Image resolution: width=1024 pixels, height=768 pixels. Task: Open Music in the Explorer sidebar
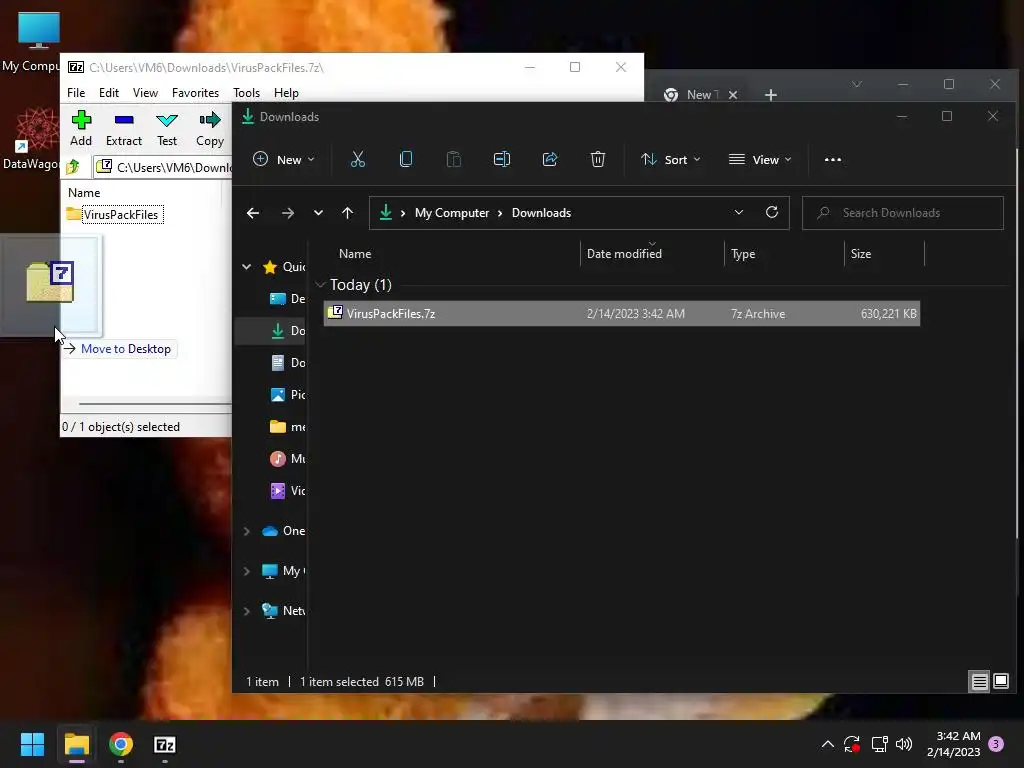[x=287, y=458]
